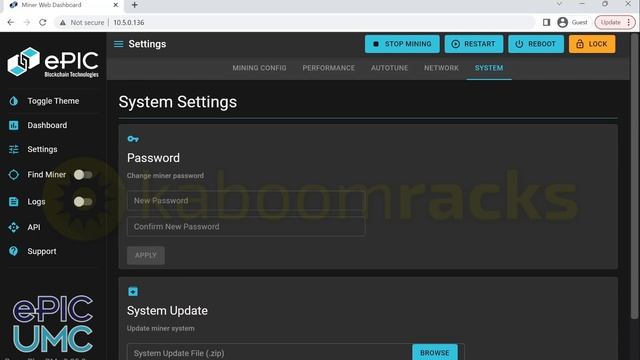Viewport: 640px width, 360px height.
Task: Click the Reboot button
Action: [536, 44]
